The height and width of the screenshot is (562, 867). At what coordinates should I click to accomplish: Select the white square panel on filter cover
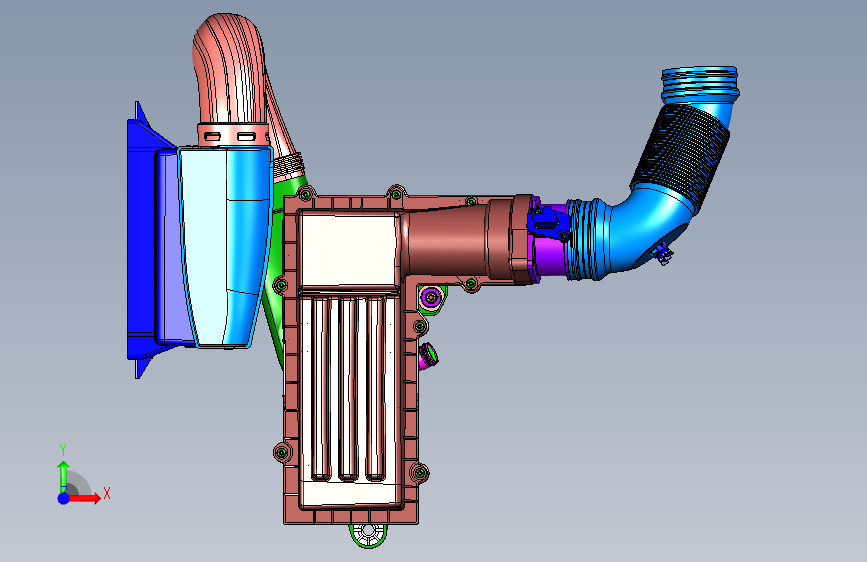(348, 250)
